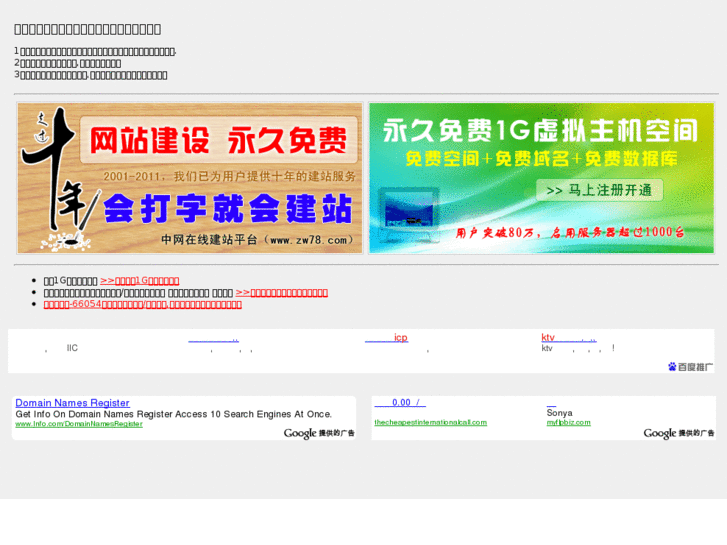Open the red link containing '66054'
Viewport: 727px width, 545px height.
tap(142, 304)
